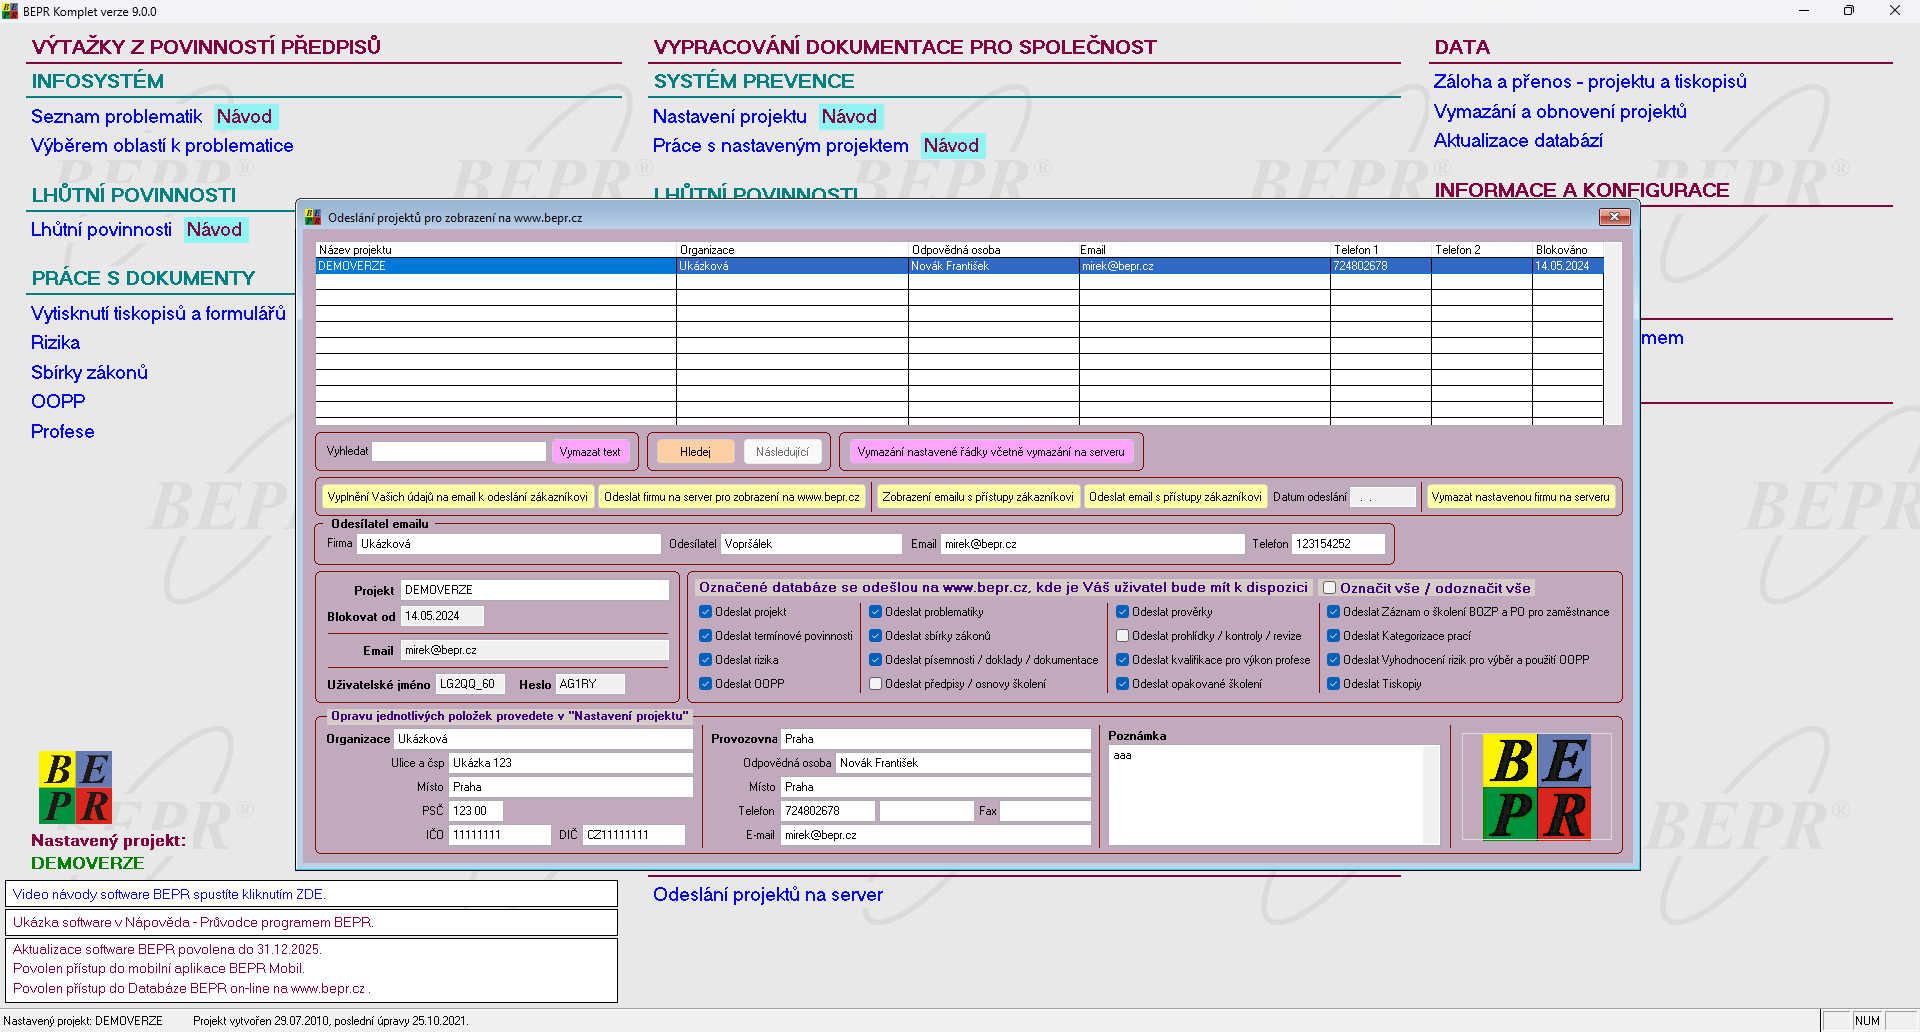Open Práce s nastaveným projektem

point(780,146)
